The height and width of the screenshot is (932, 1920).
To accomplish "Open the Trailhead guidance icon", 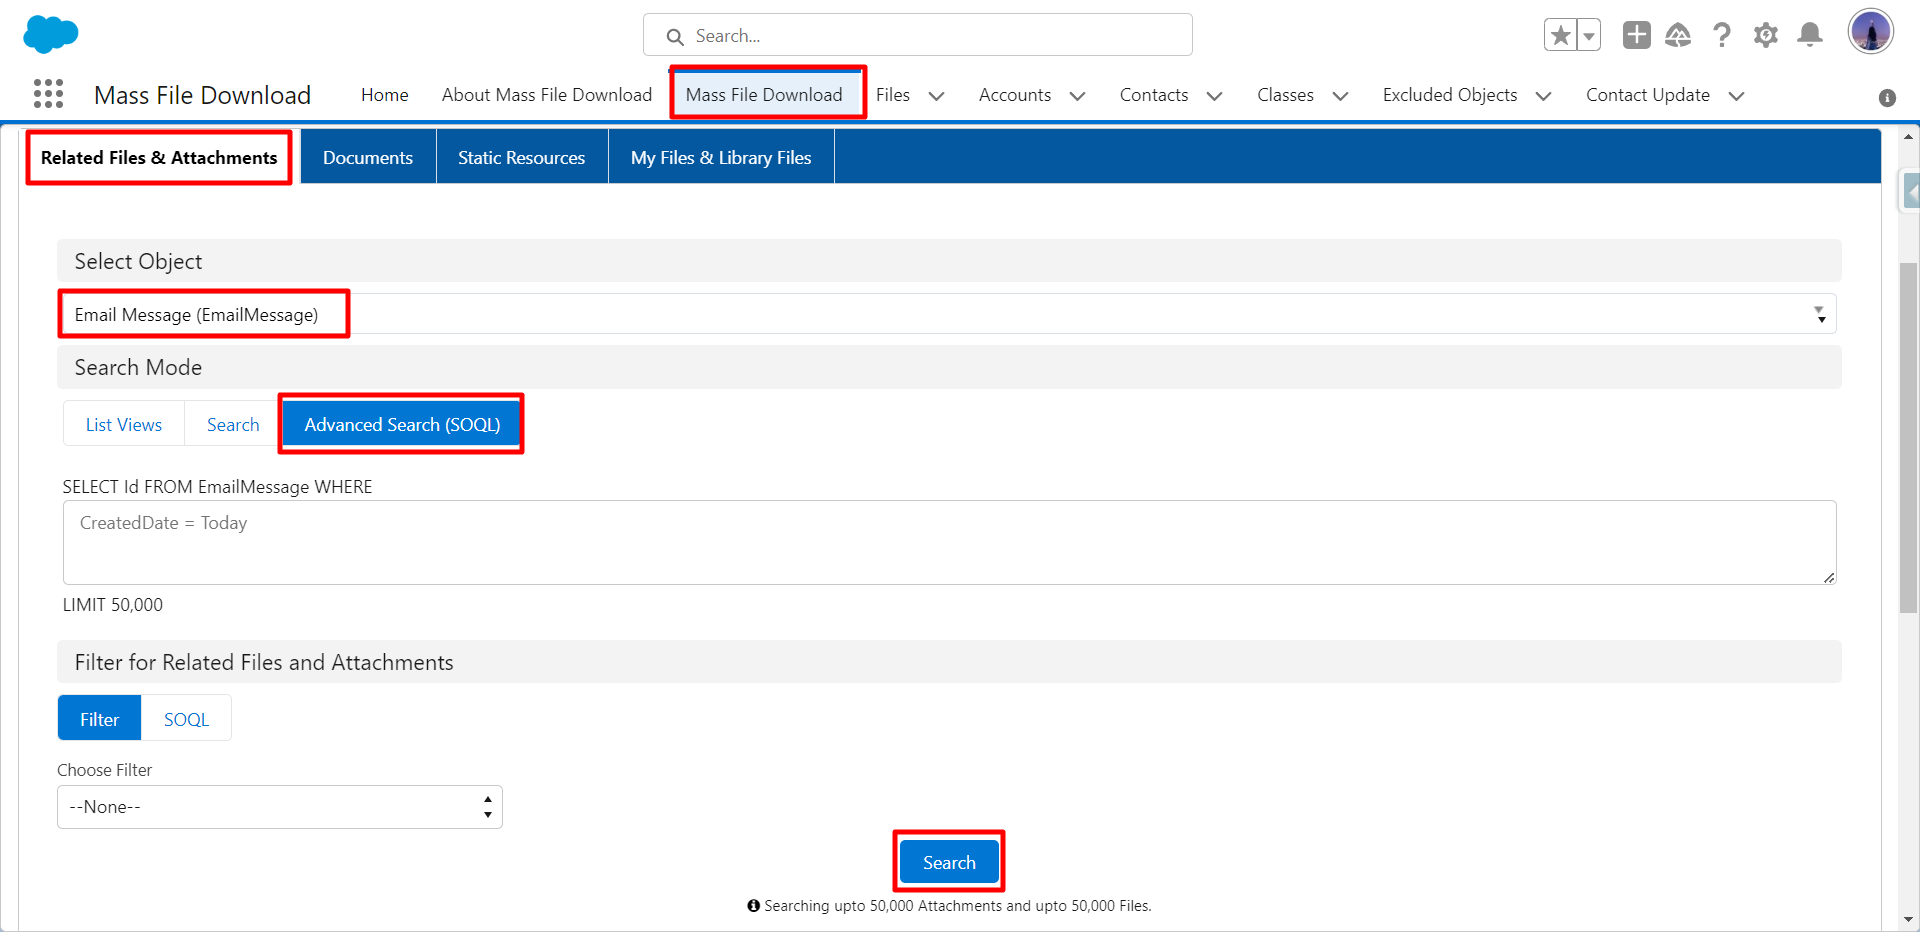I will point(1678,35).
